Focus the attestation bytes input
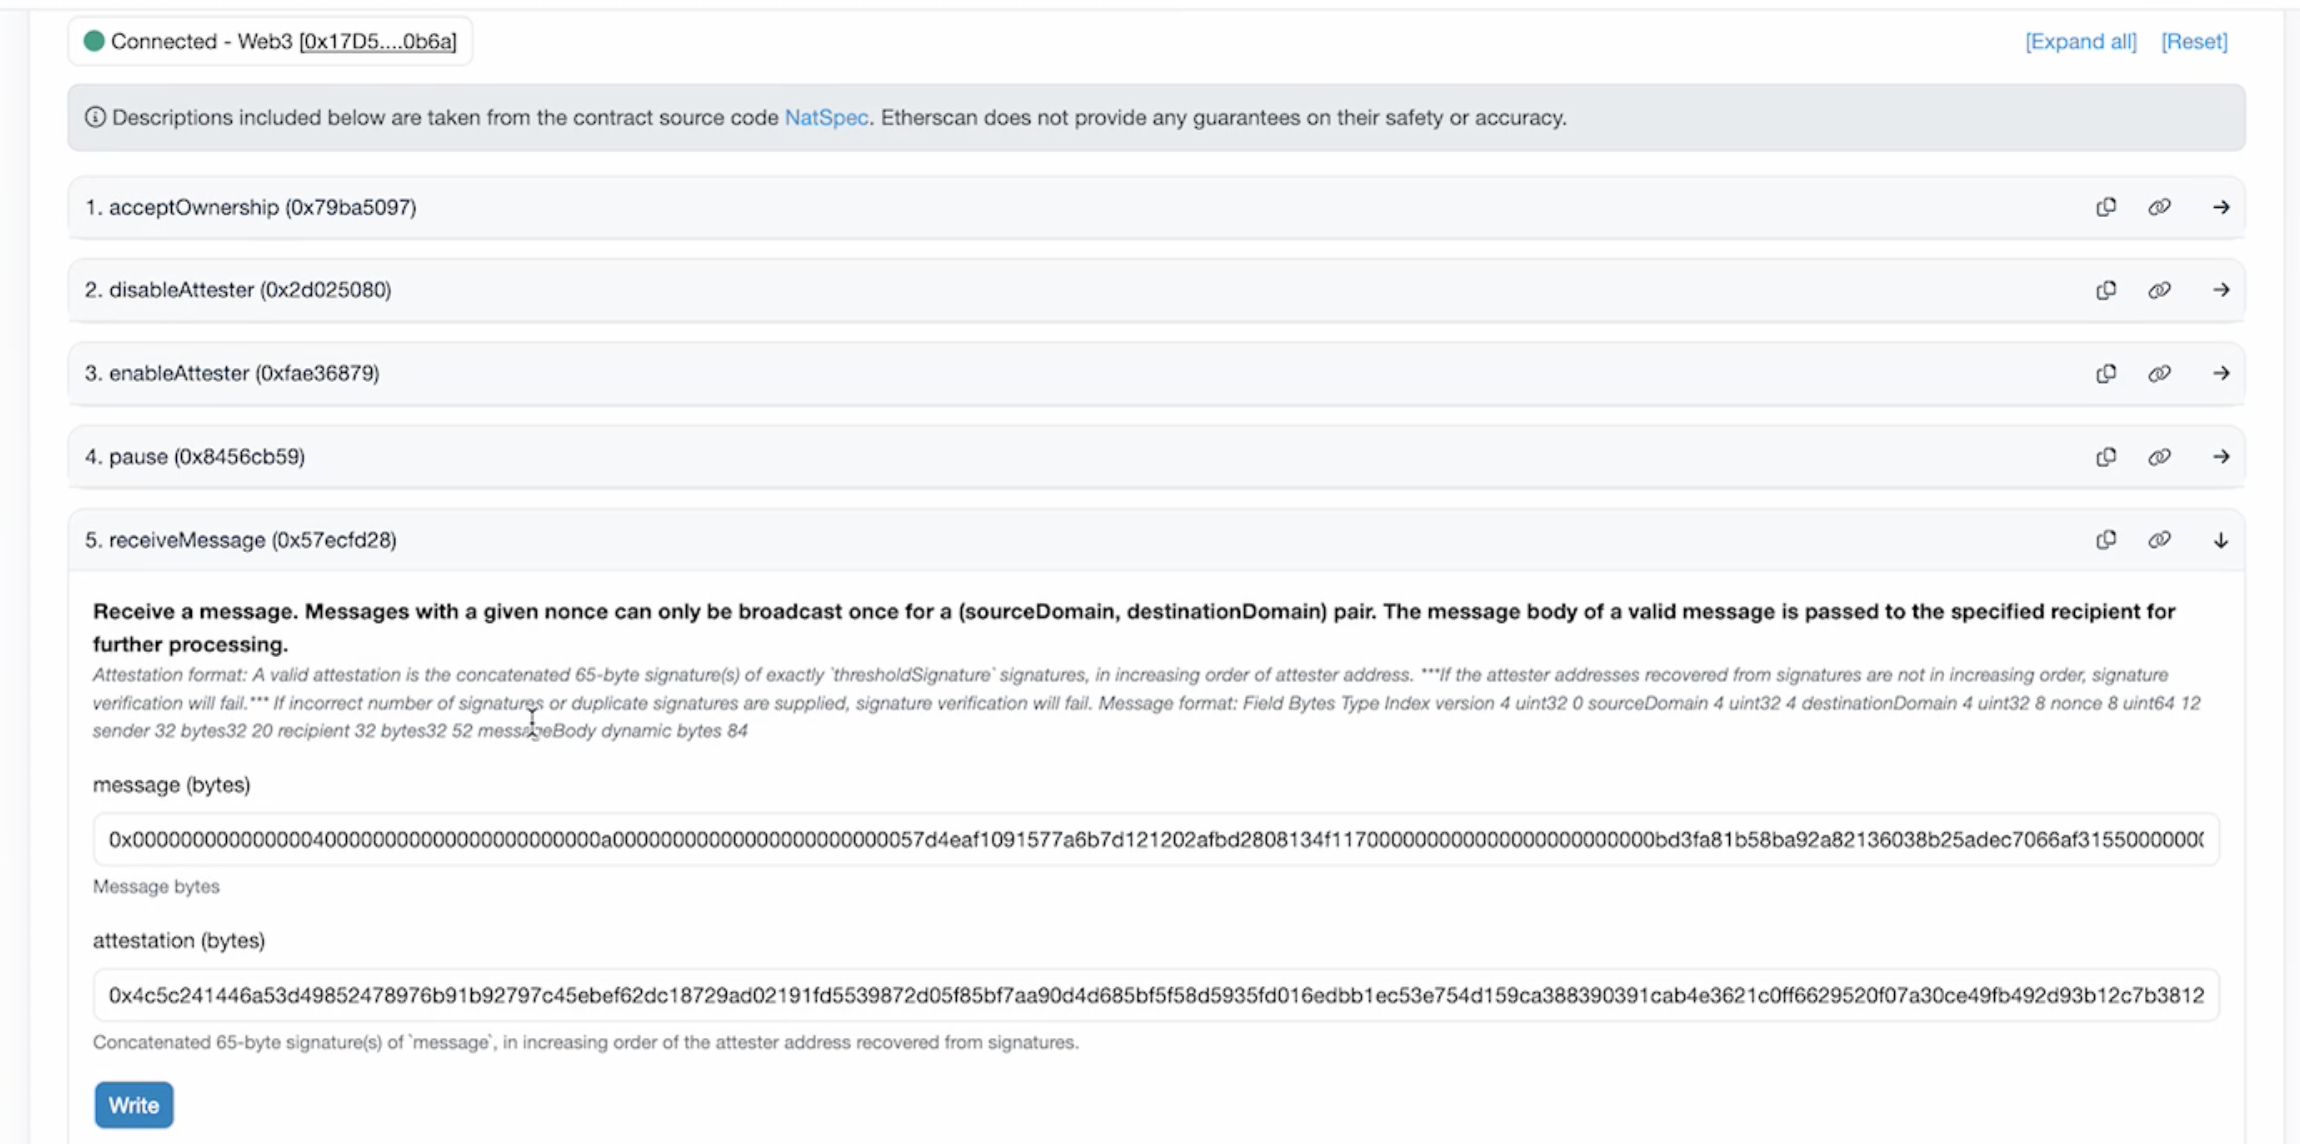The width and height of the screenshot is (2300, 1144). pyautogui.click(x=1155, y=995)
